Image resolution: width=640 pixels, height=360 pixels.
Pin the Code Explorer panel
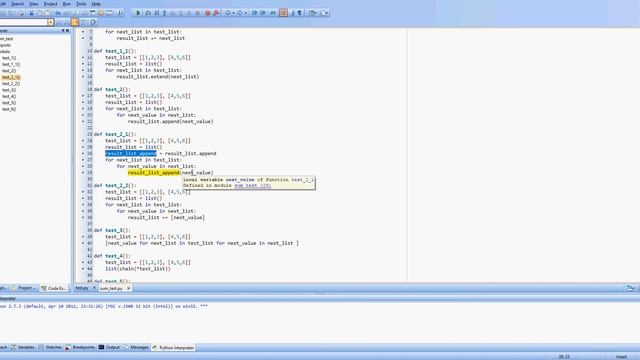click(63, 31)
